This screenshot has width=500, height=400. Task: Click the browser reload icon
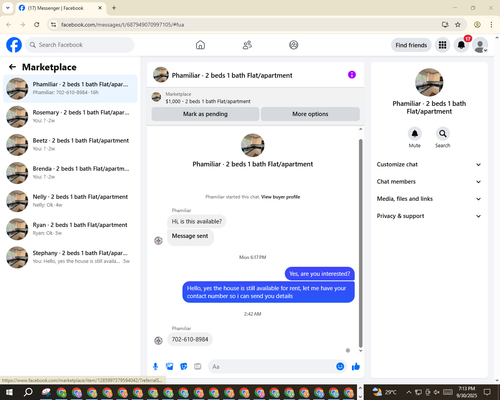(x=37, y=25)
